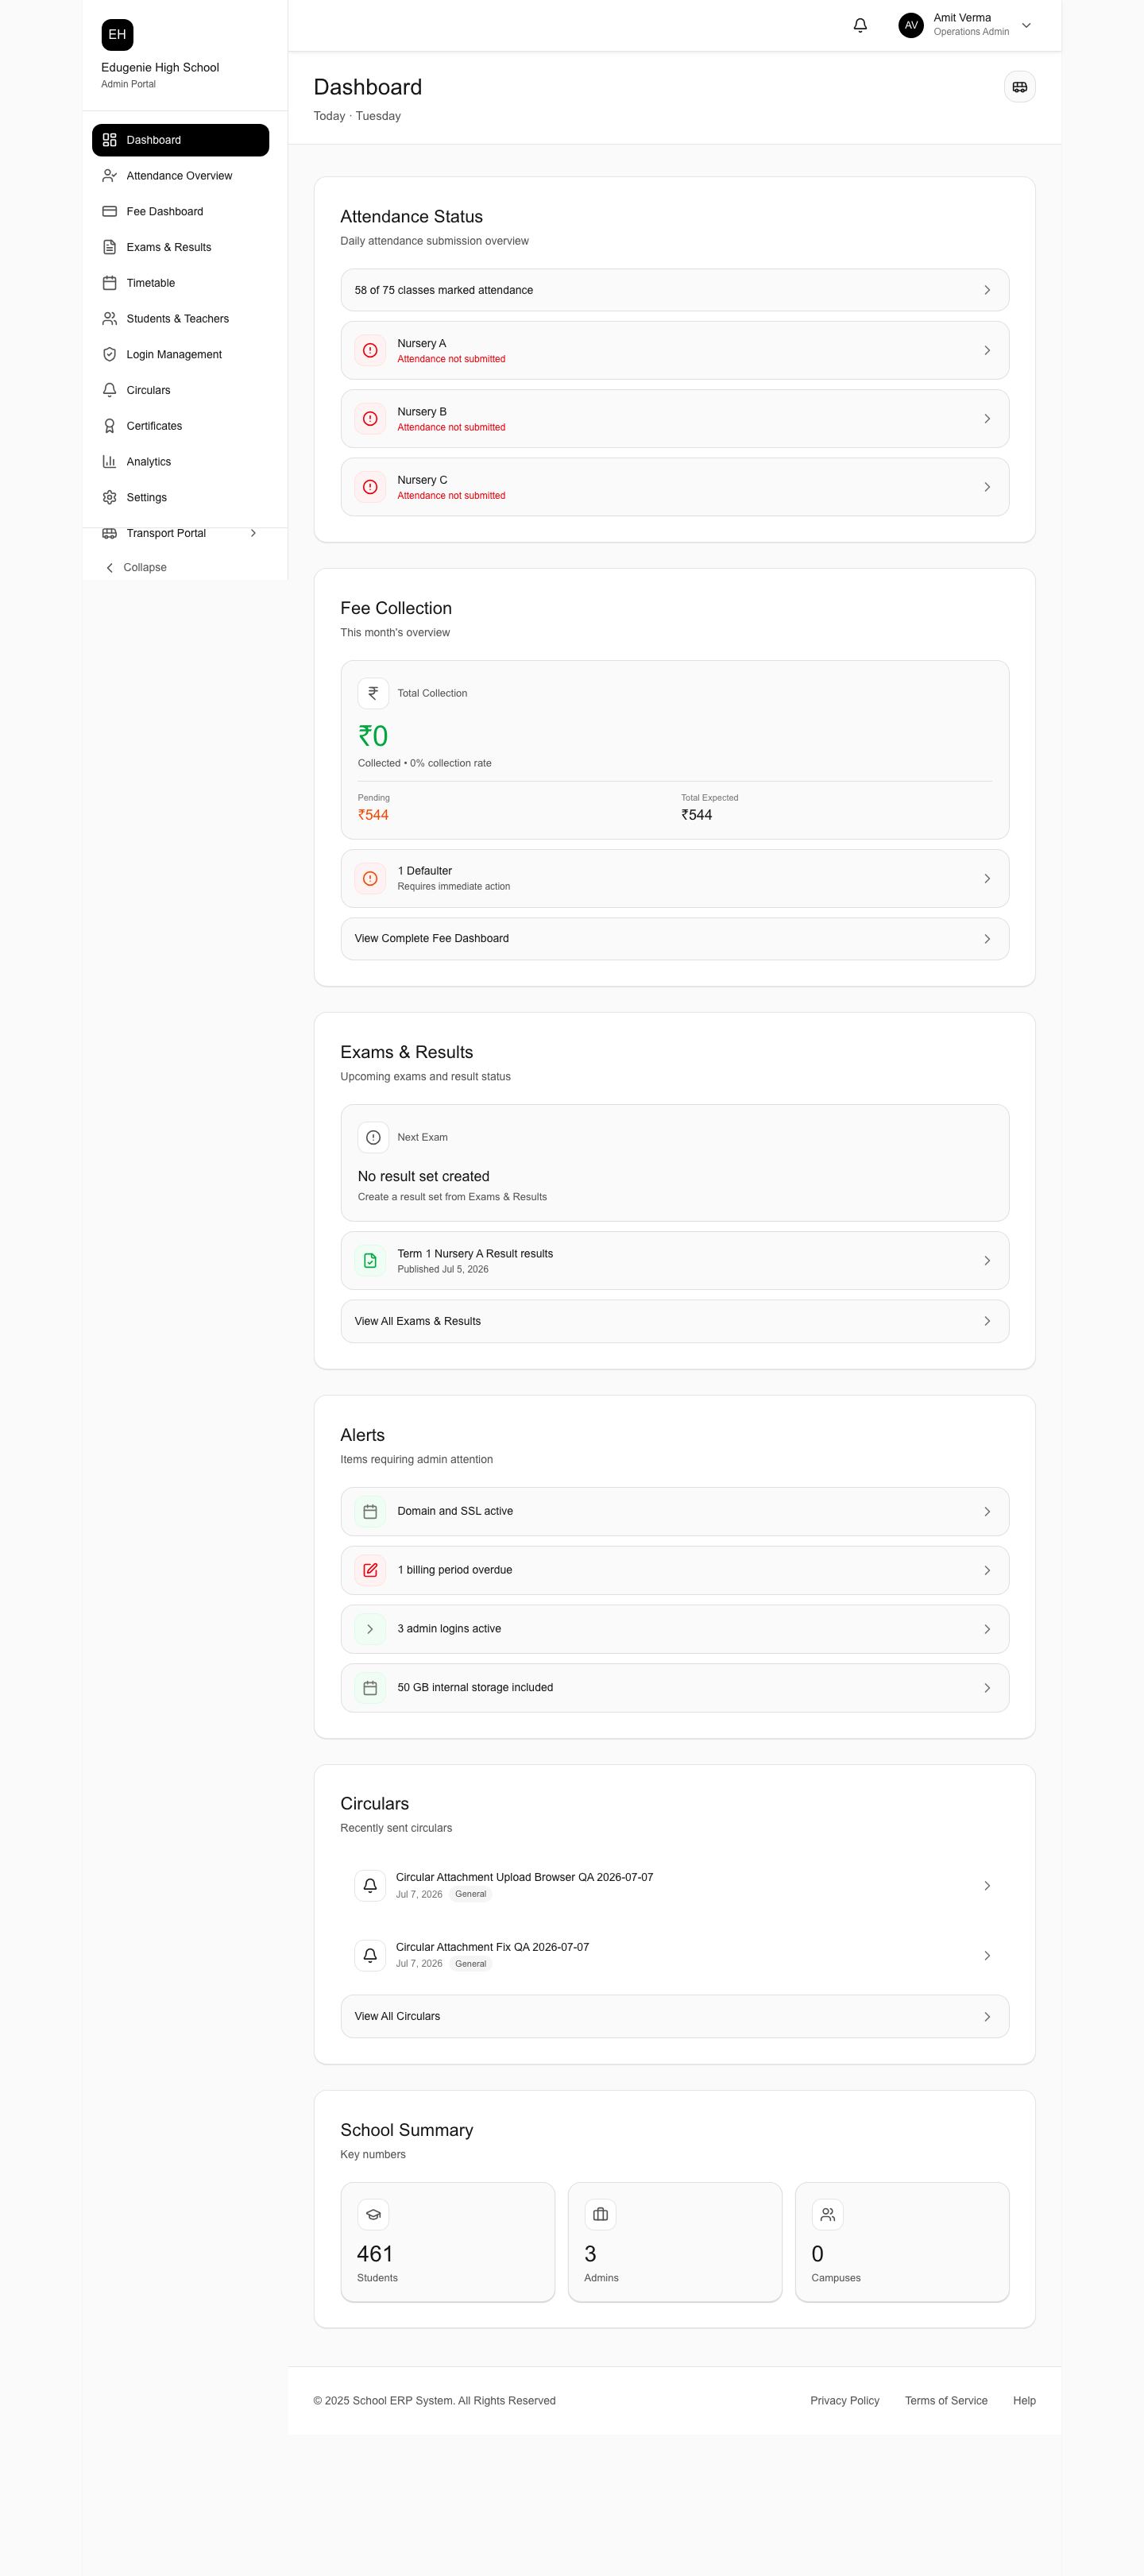This screenshot has width=1144, height=2576.
Task: Click the Exams & Results document icon
Action: pos(110,247)
